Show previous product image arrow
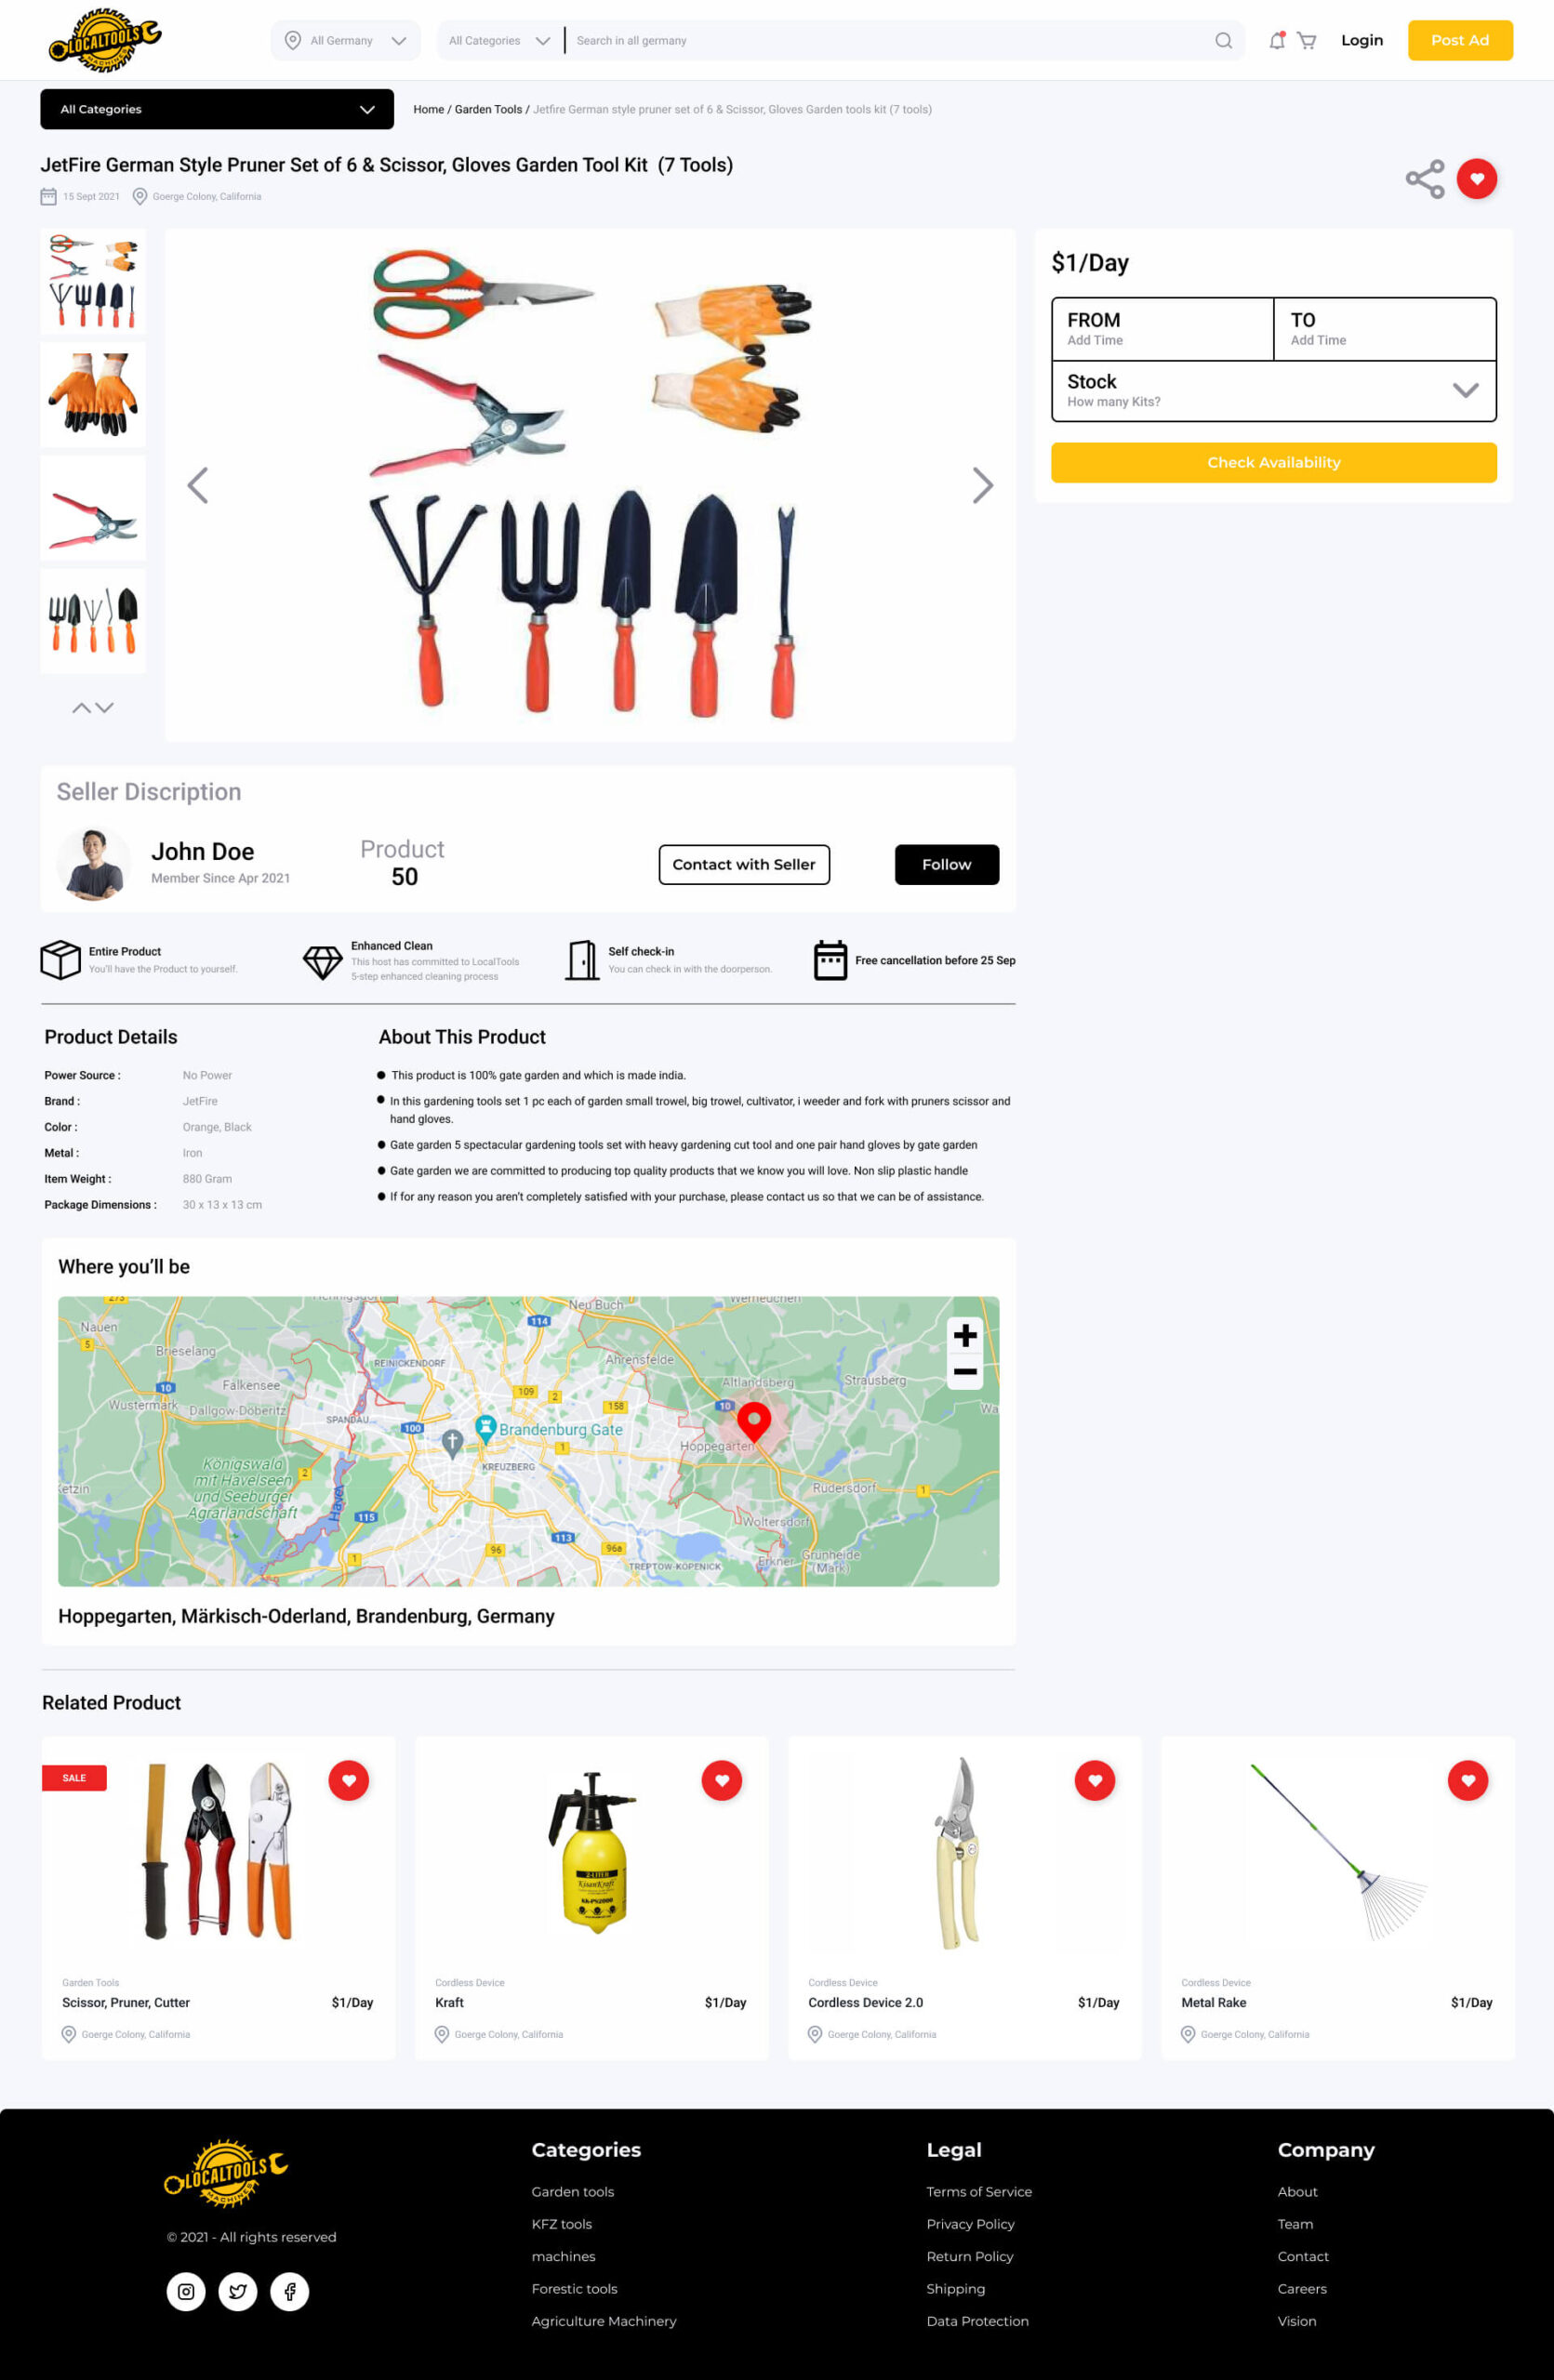 pos(198,486)
